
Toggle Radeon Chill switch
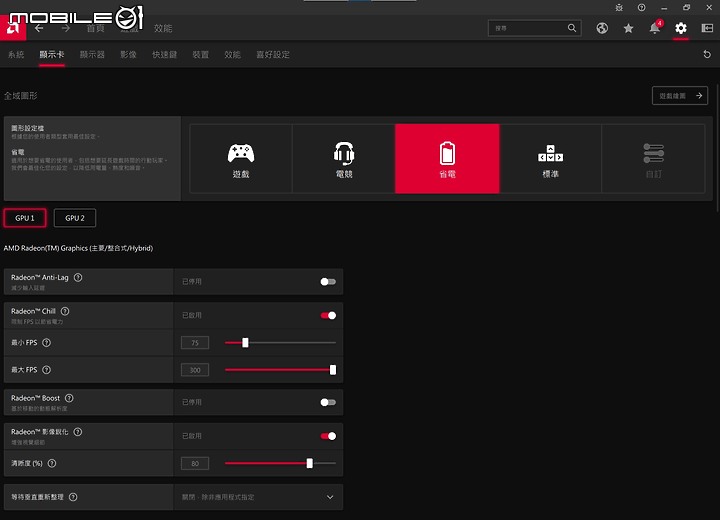pyautogui.click(x=328, y=315)
